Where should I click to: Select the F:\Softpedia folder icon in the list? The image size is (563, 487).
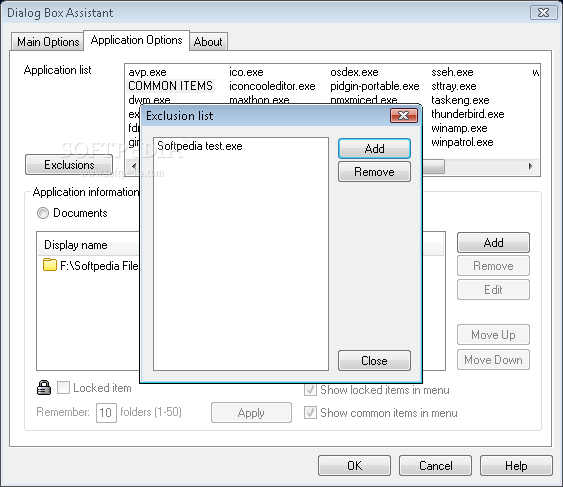tap(50, 265)
